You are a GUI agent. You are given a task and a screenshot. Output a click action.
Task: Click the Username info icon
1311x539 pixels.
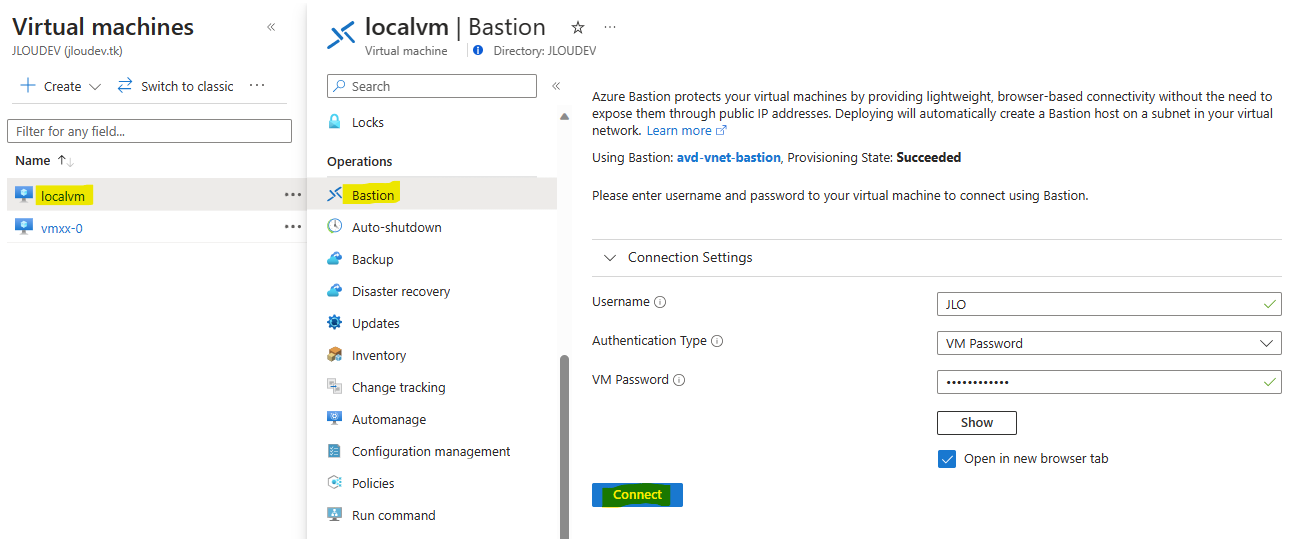click(660, 302)
